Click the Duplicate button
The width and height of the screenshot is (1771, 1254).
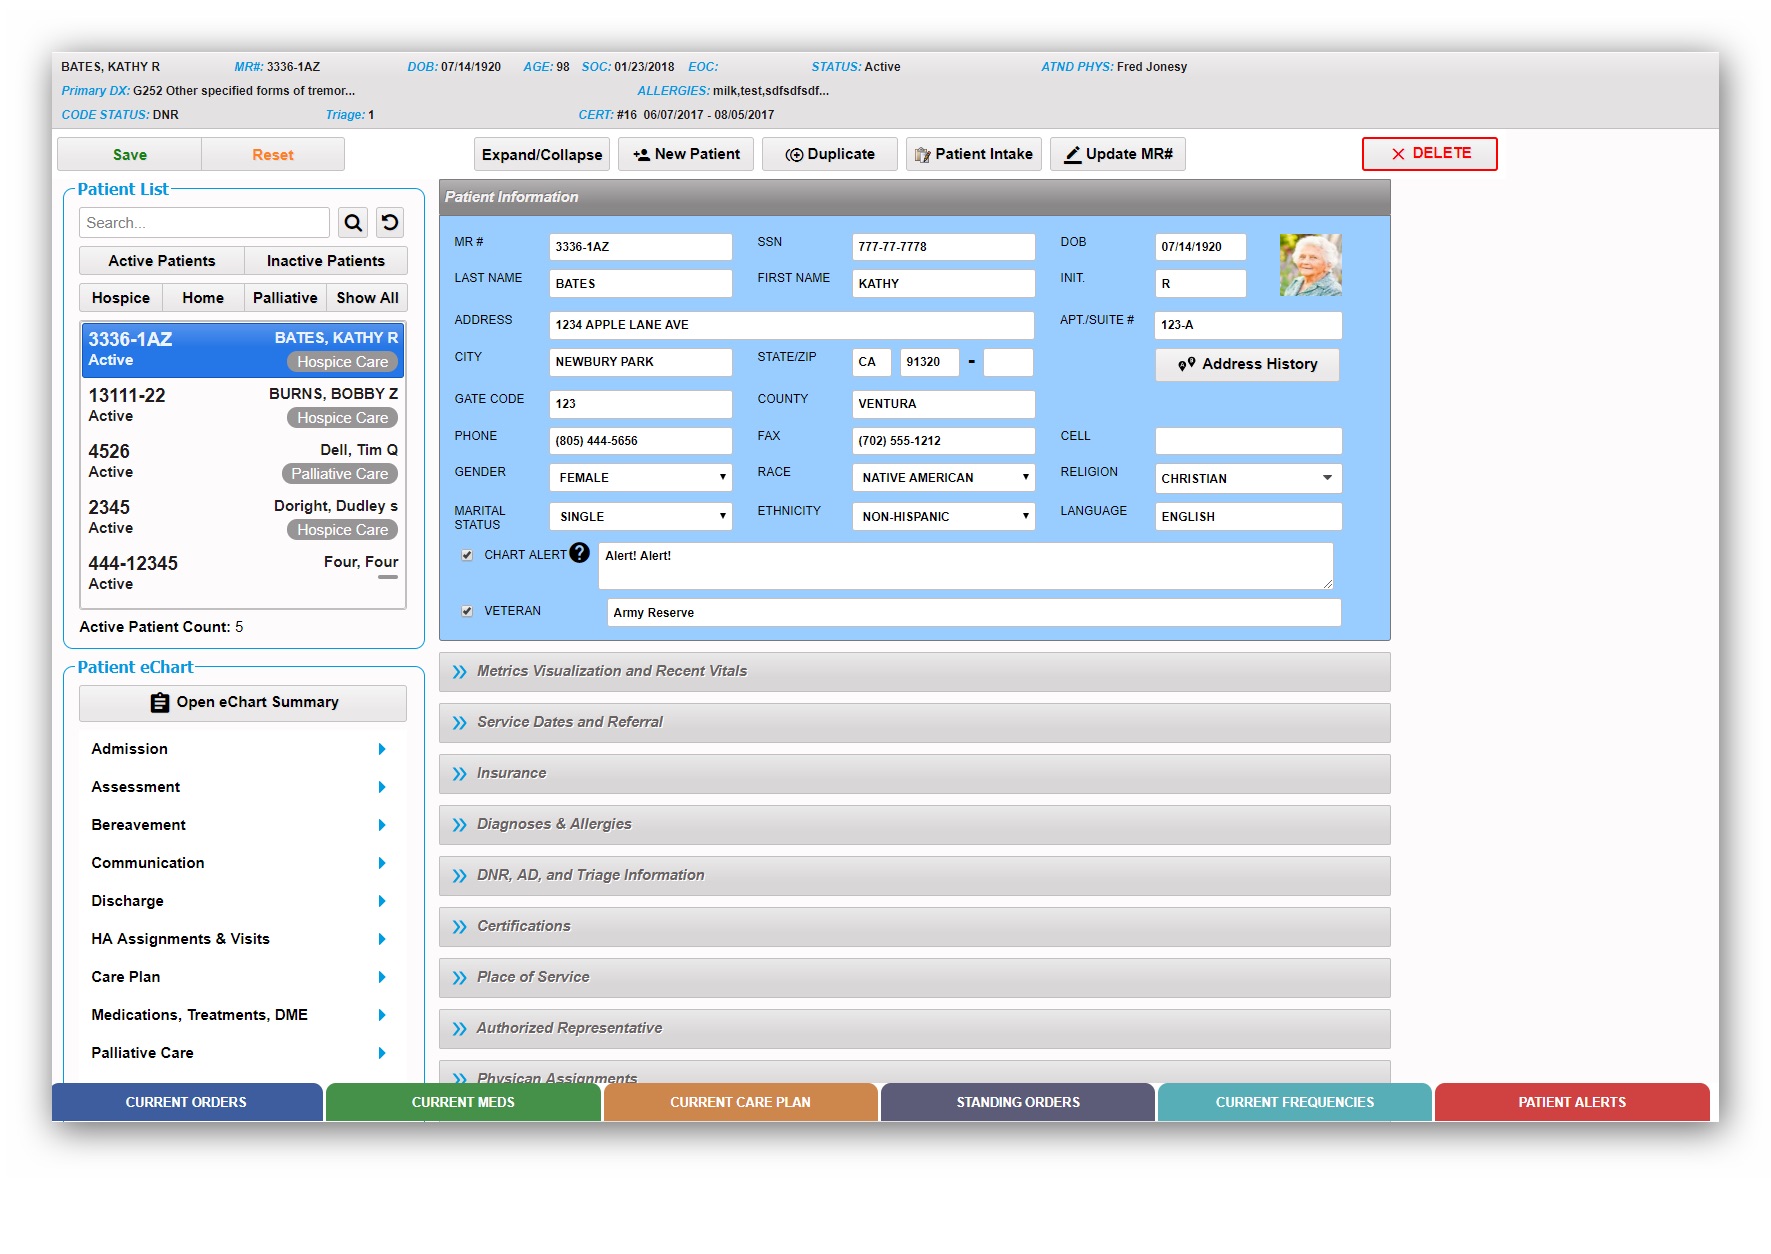point(830,154)
